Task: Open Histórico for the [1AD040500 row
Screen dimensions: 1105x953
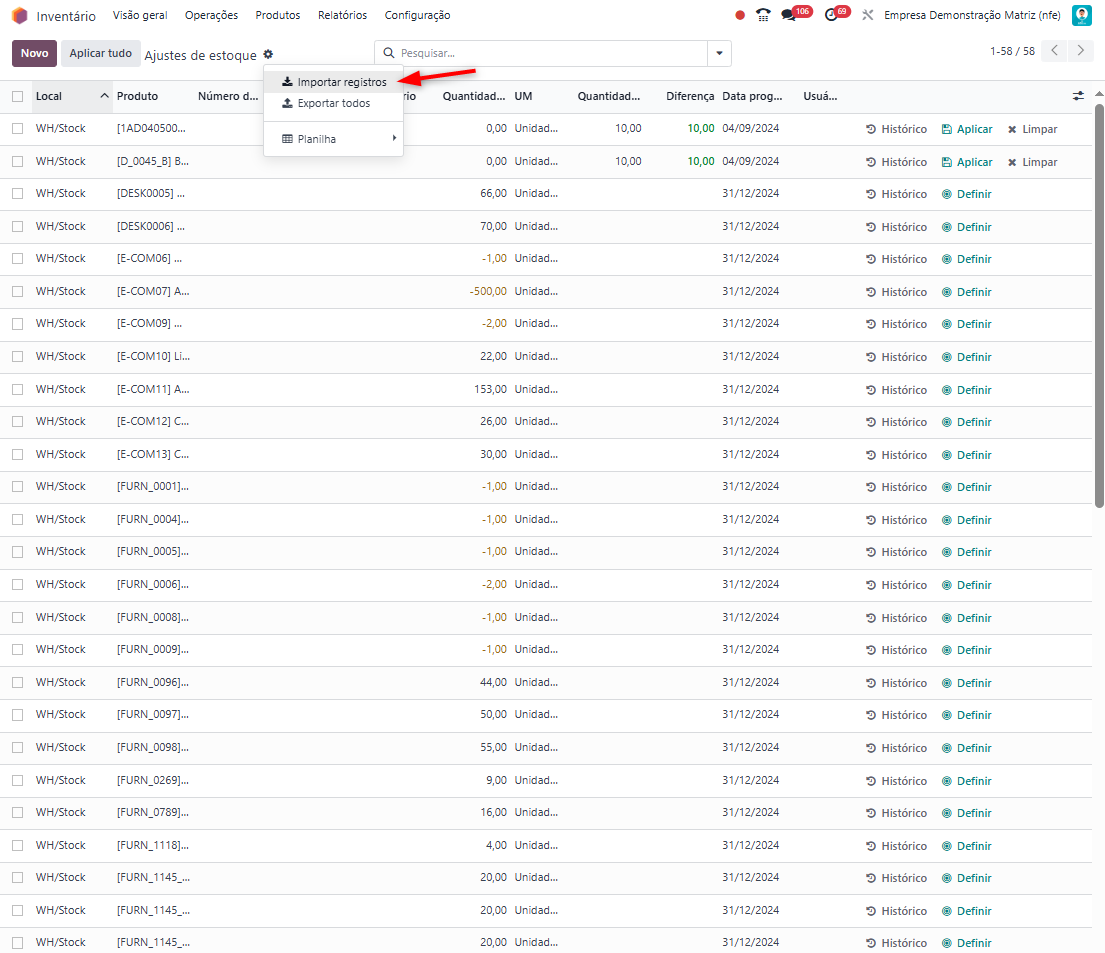Action: pyautogui.click(x=896, y=129)
